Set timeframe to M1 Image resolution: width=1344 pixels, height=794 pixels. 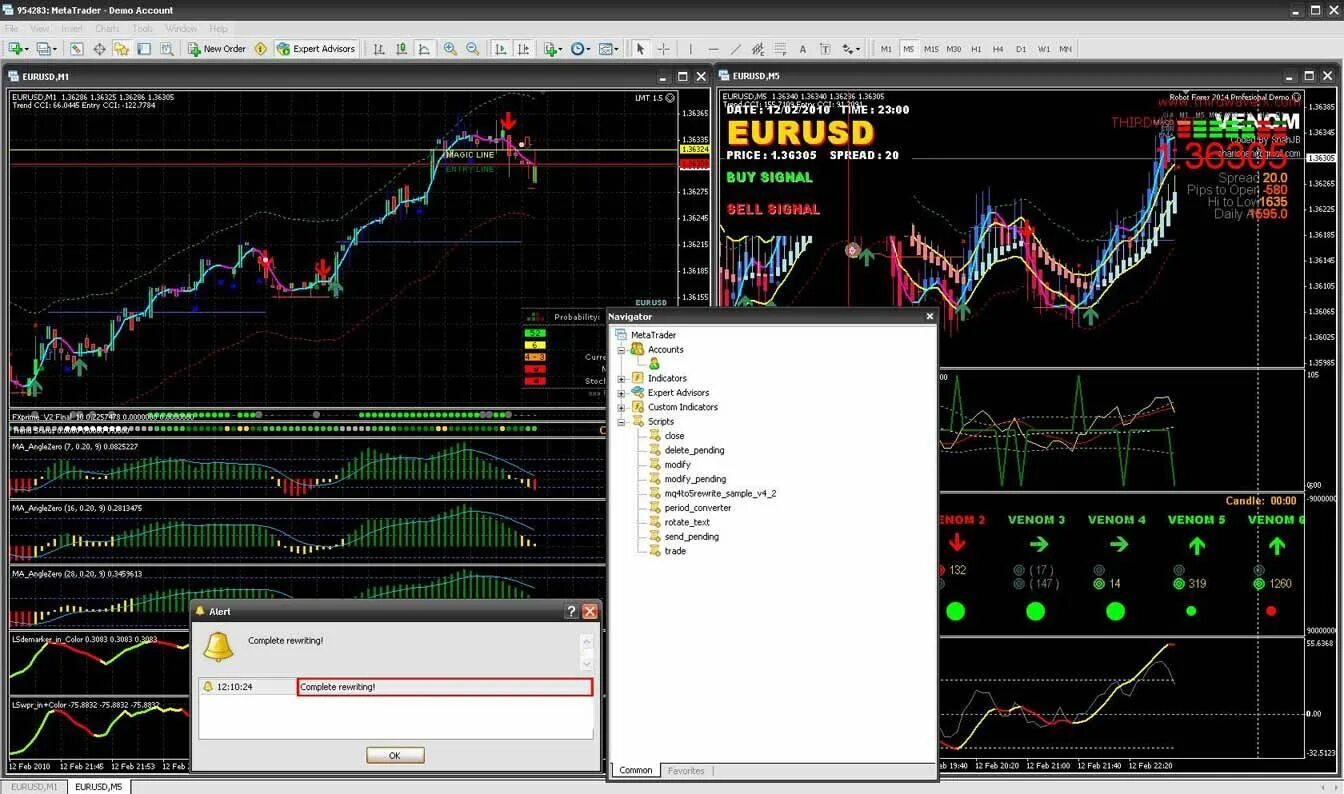tap(886, 49)
